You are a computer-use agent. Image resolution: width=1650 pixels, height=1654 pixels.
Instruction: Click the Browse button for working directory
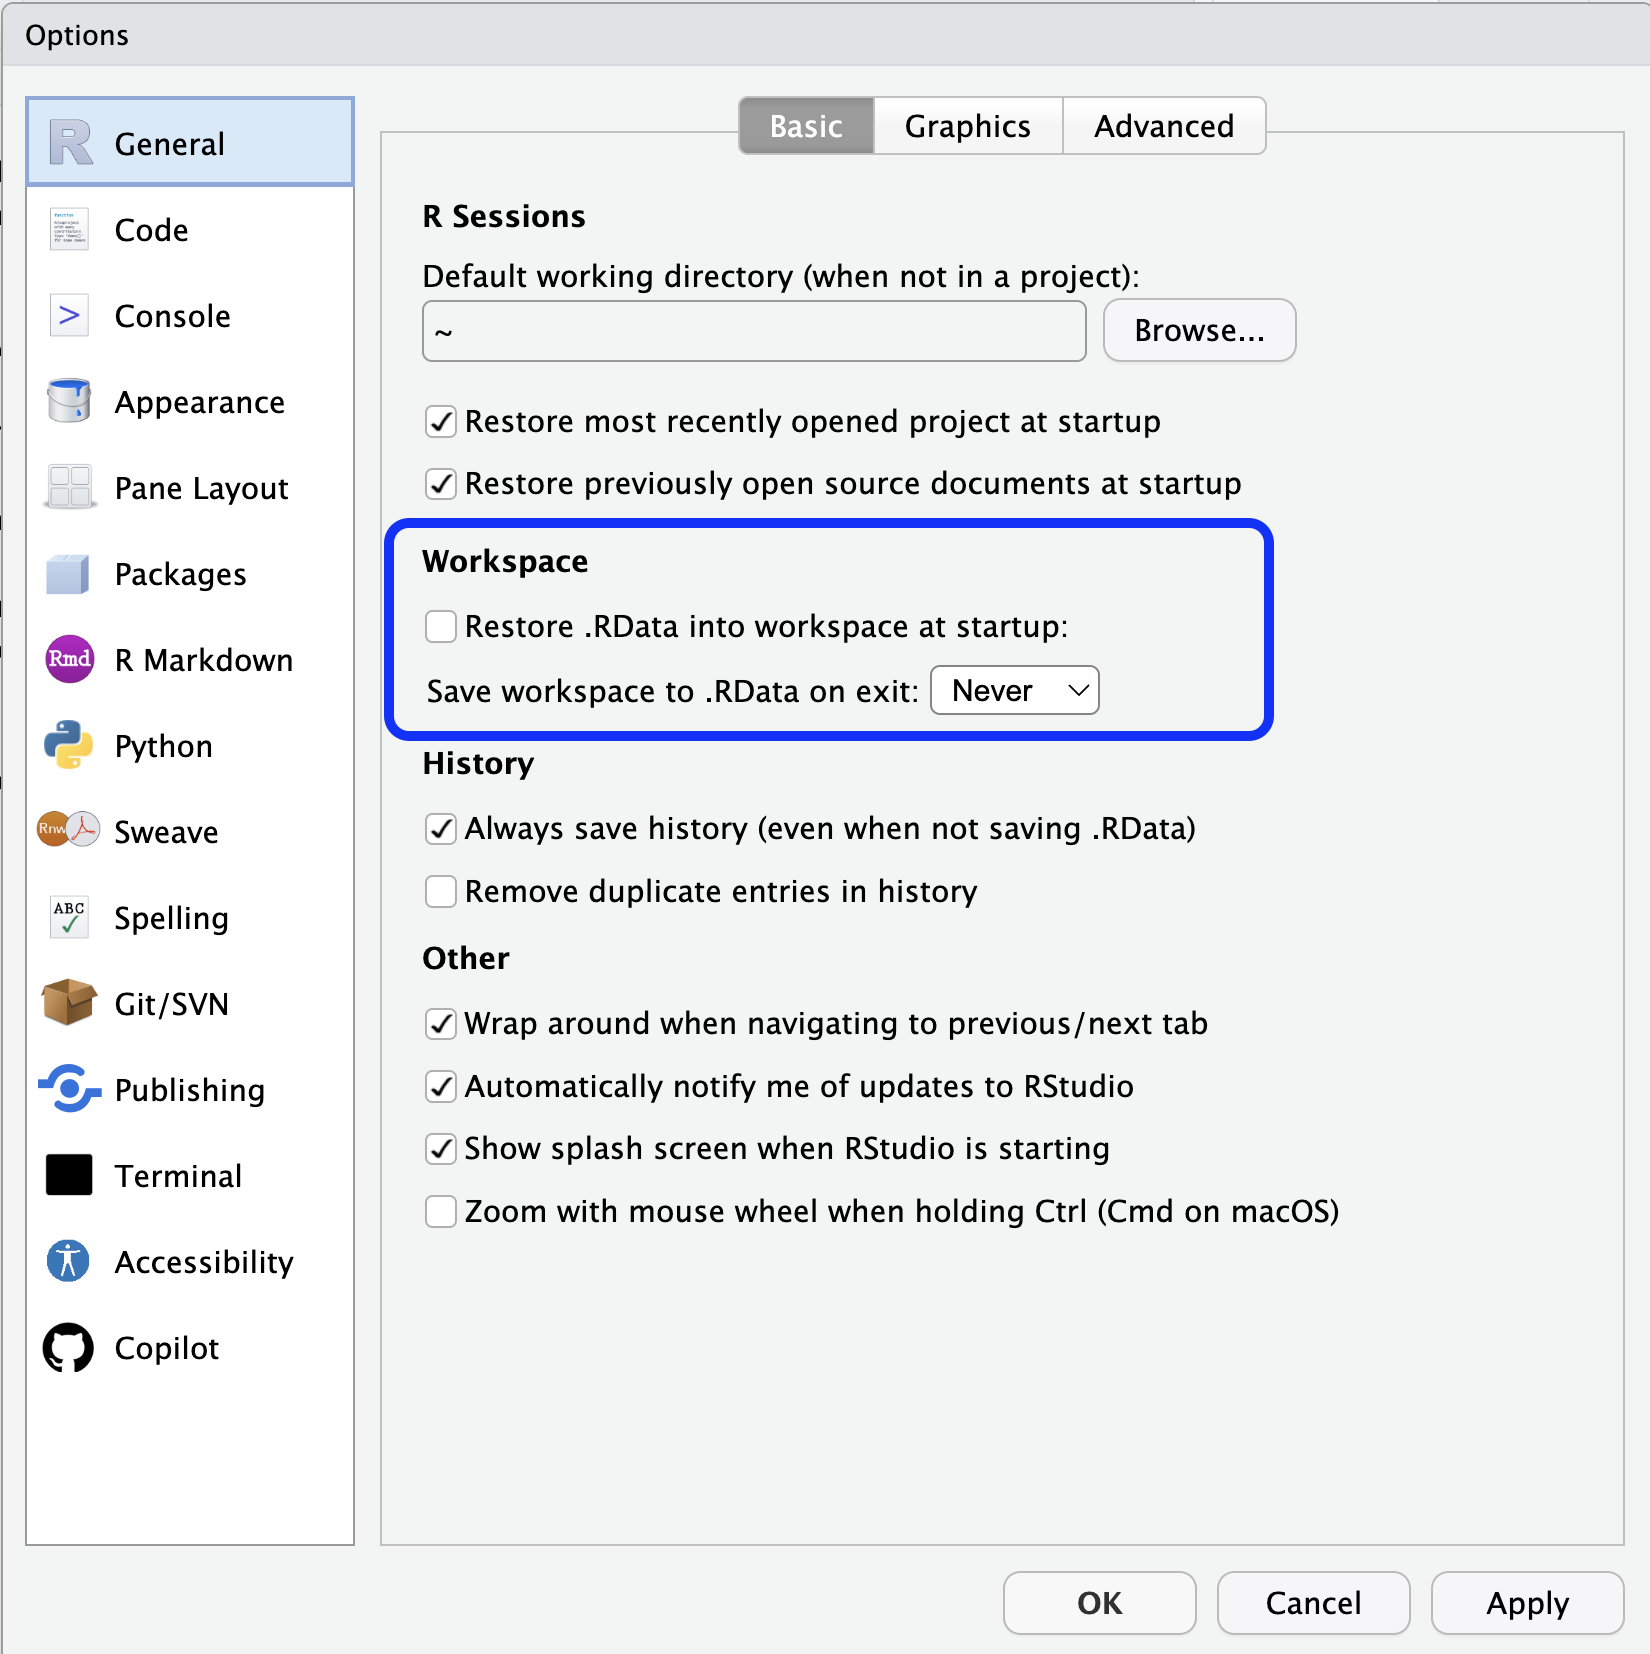pyautogui.click(x=1198, y=330)
